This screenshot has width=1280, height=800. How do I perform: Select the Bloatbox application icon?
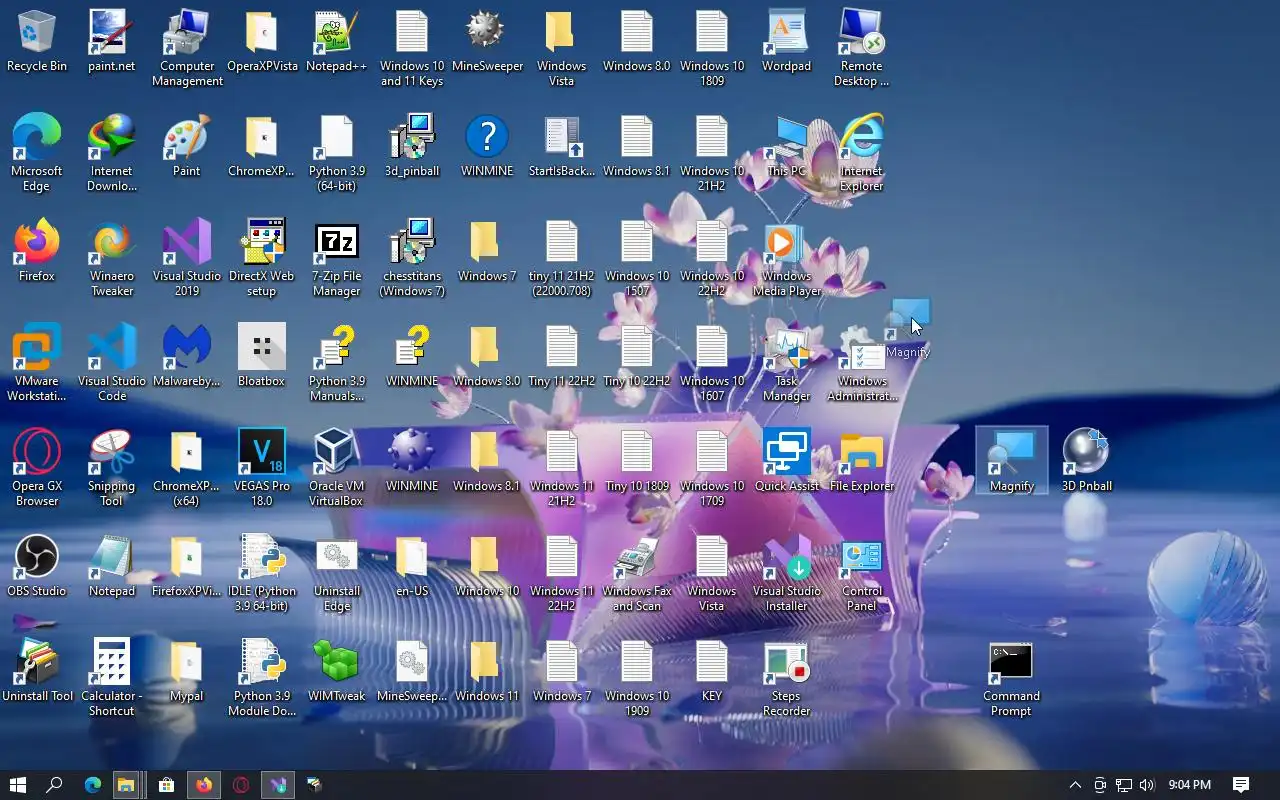tap(262, 357)
